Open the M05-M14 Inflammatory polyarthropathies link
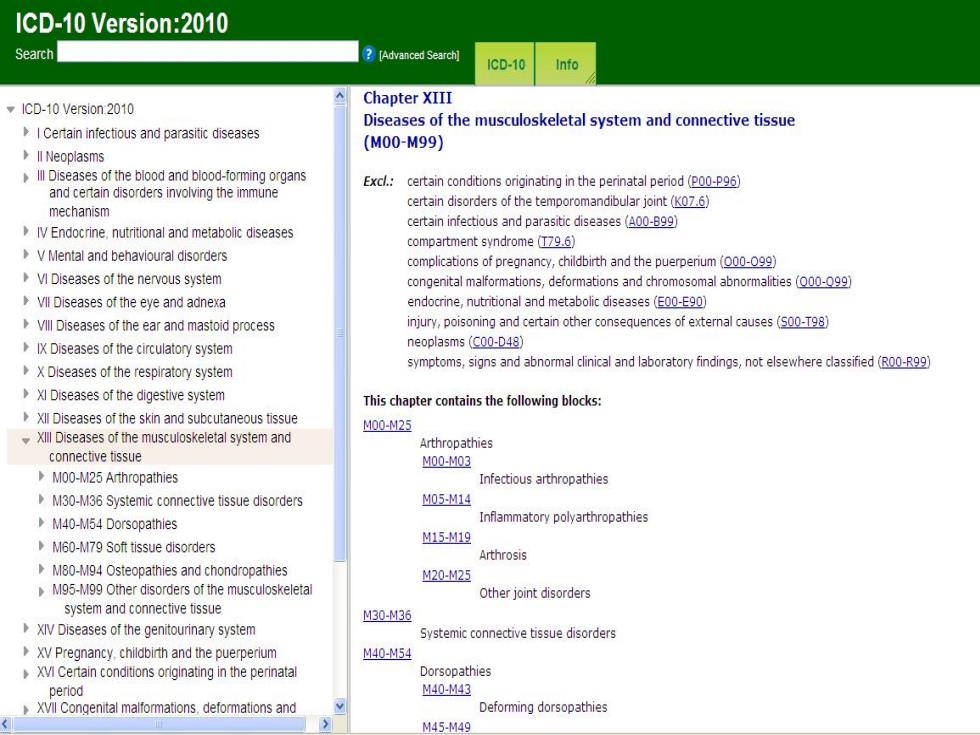The width and height of the screenshot is (980, 735). pyautogui.click(x=446, y=499)
